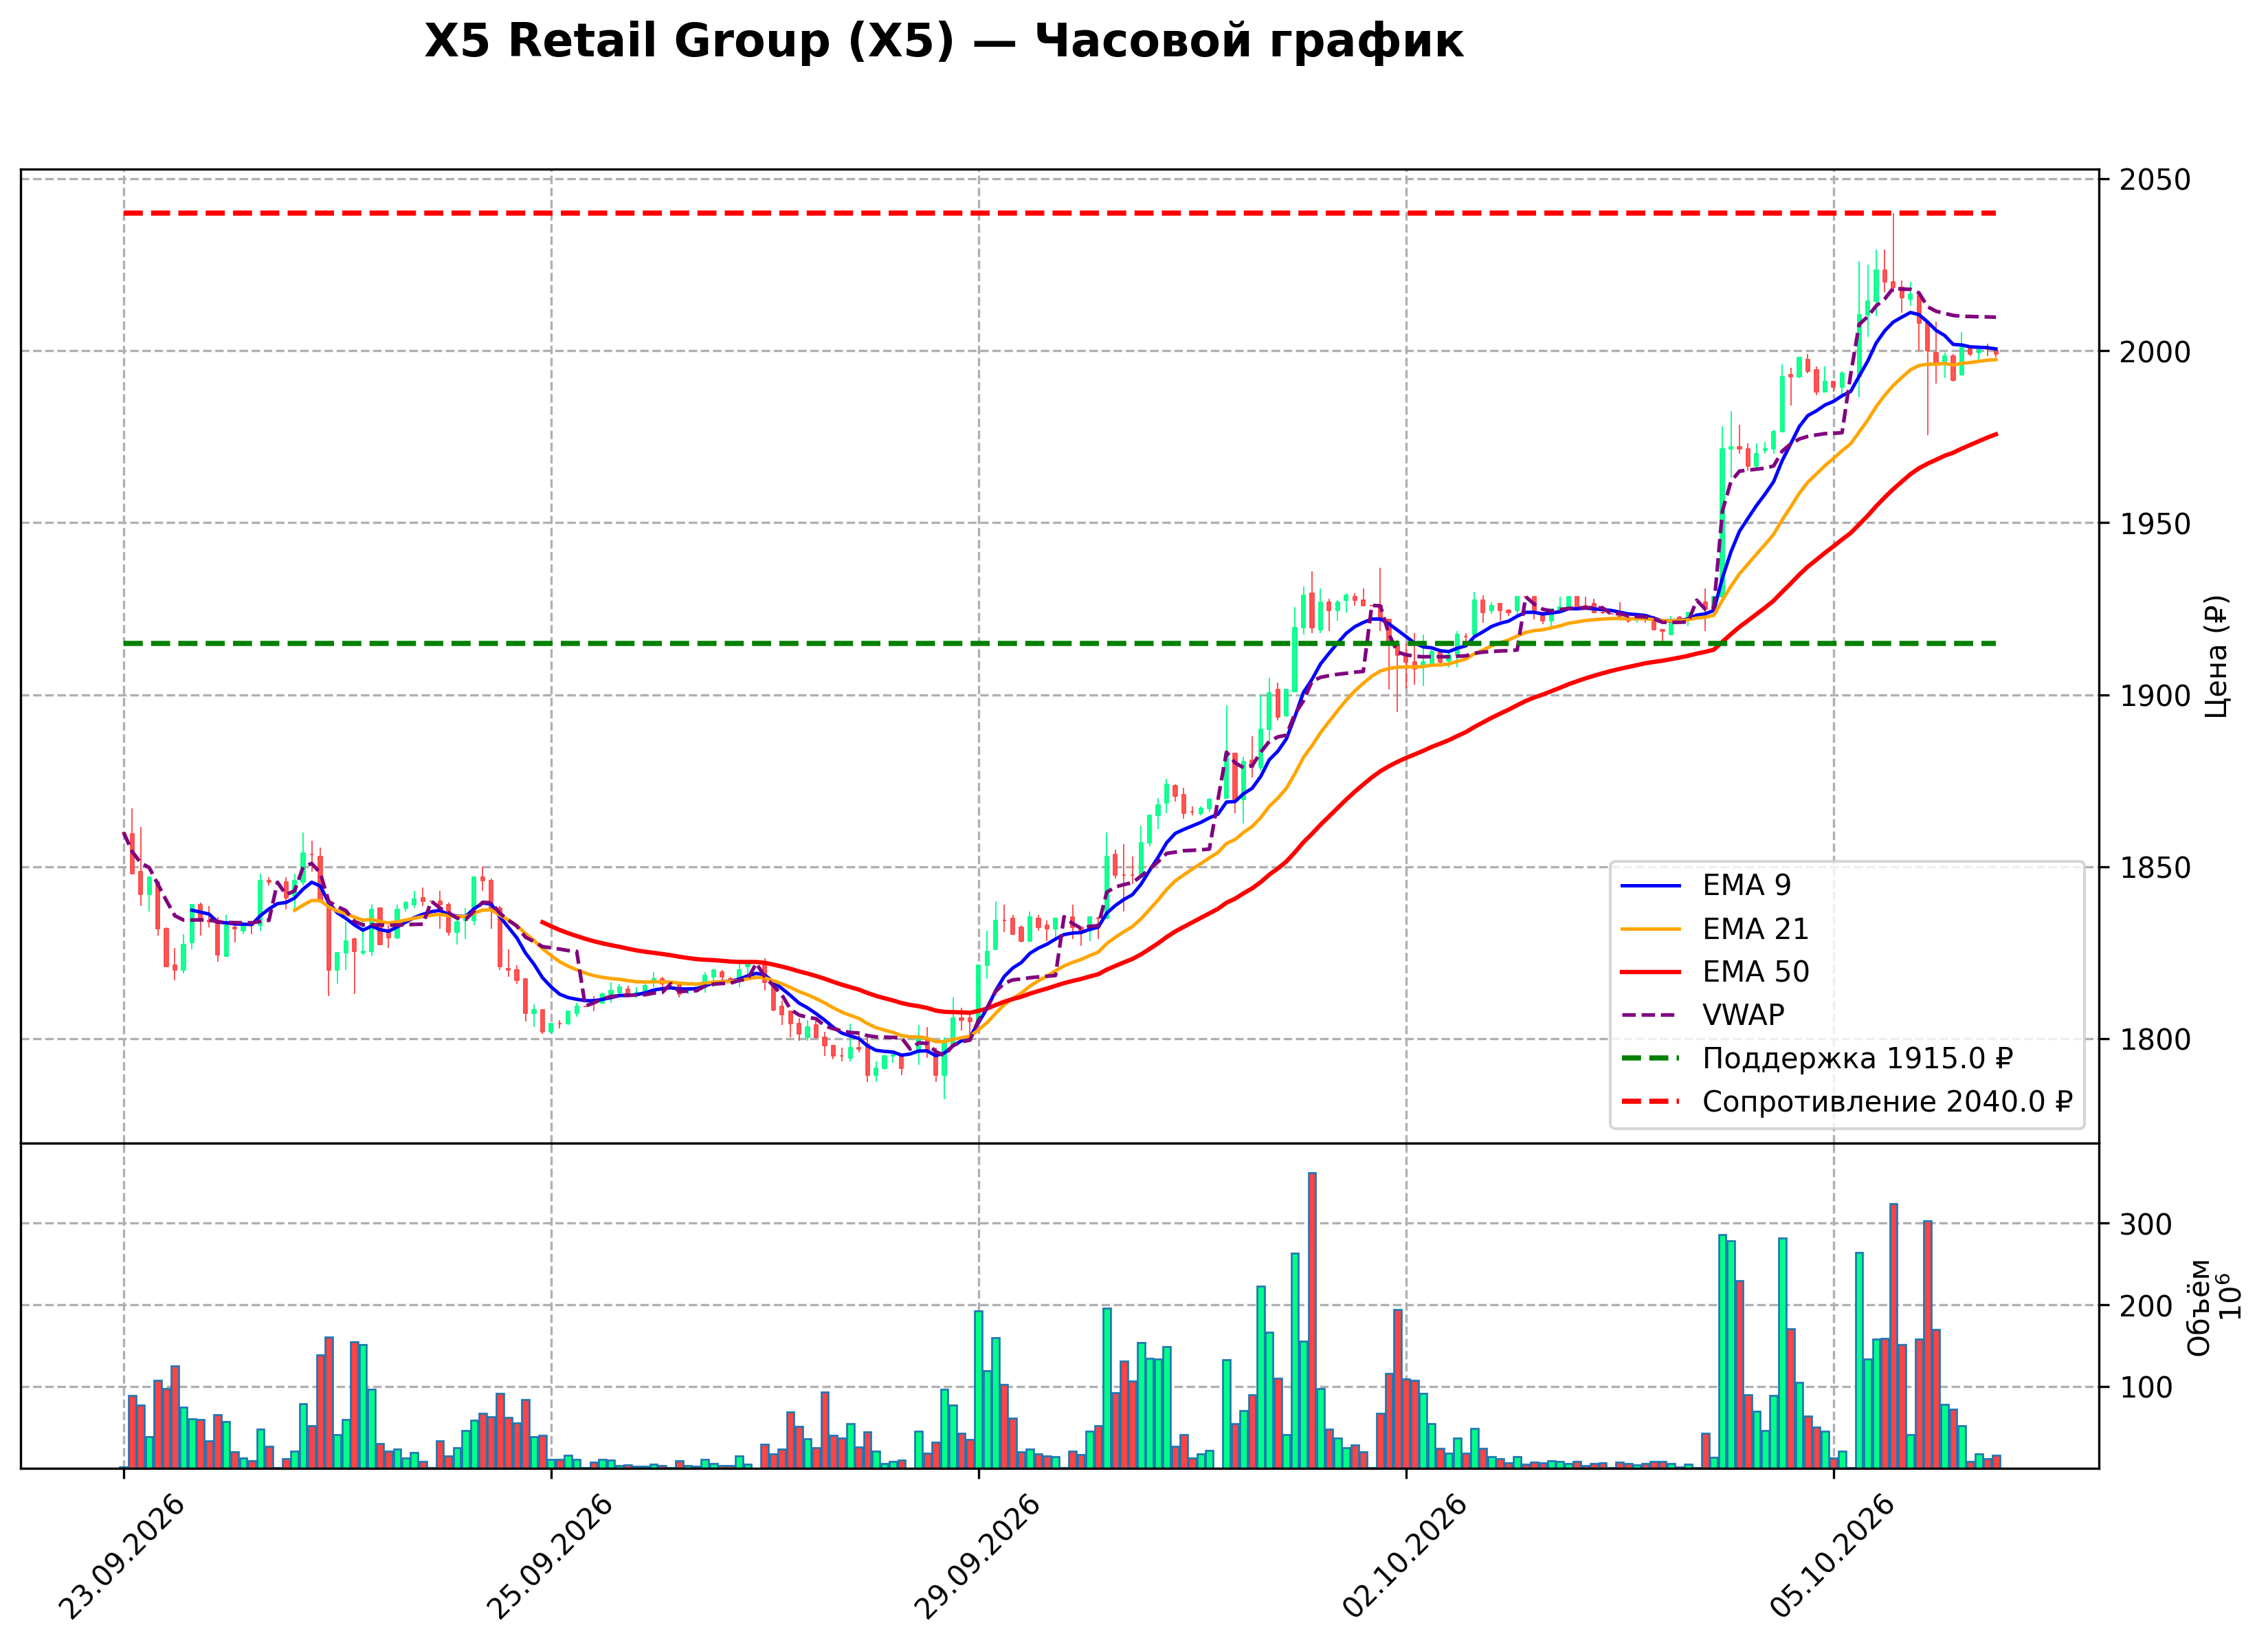Click the volume axis label 300

coord(2147,1225)
